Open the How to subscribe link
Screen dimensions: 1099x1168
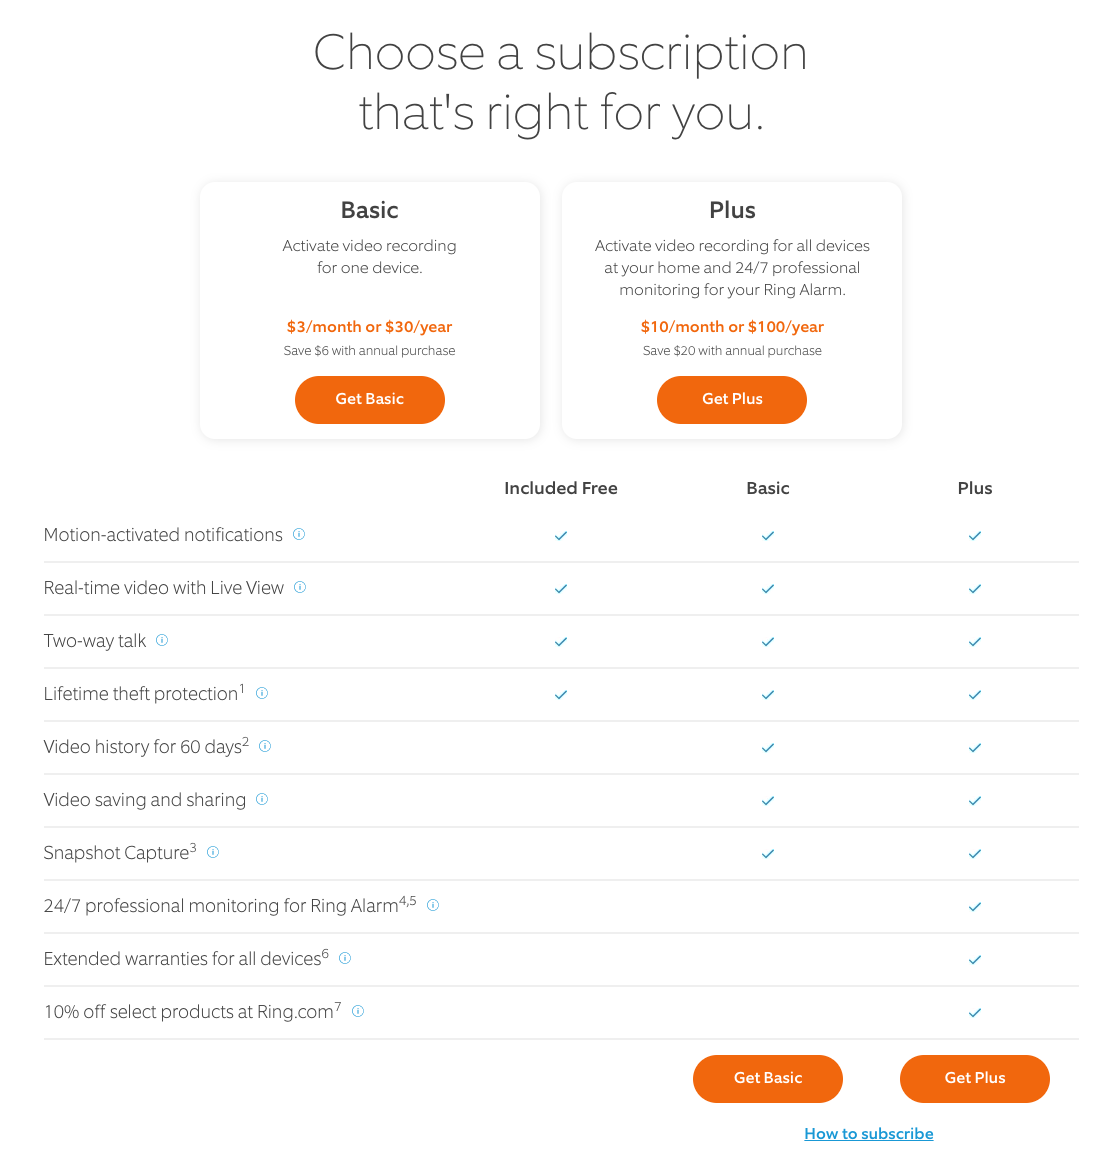pos(869,1133)
